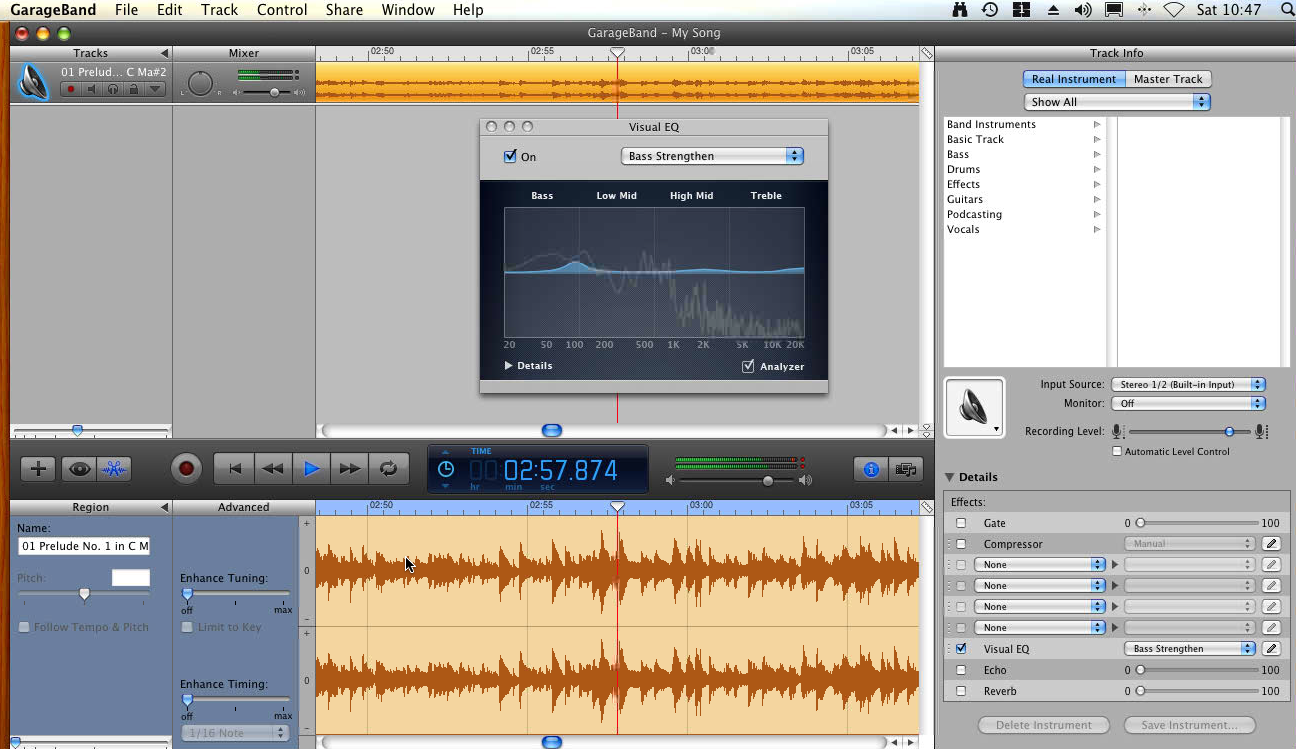Open first None effect slot dropdown
The height and width of the screenshot is (749, 1296).
pyautogui.click(x=1039, y=565)
